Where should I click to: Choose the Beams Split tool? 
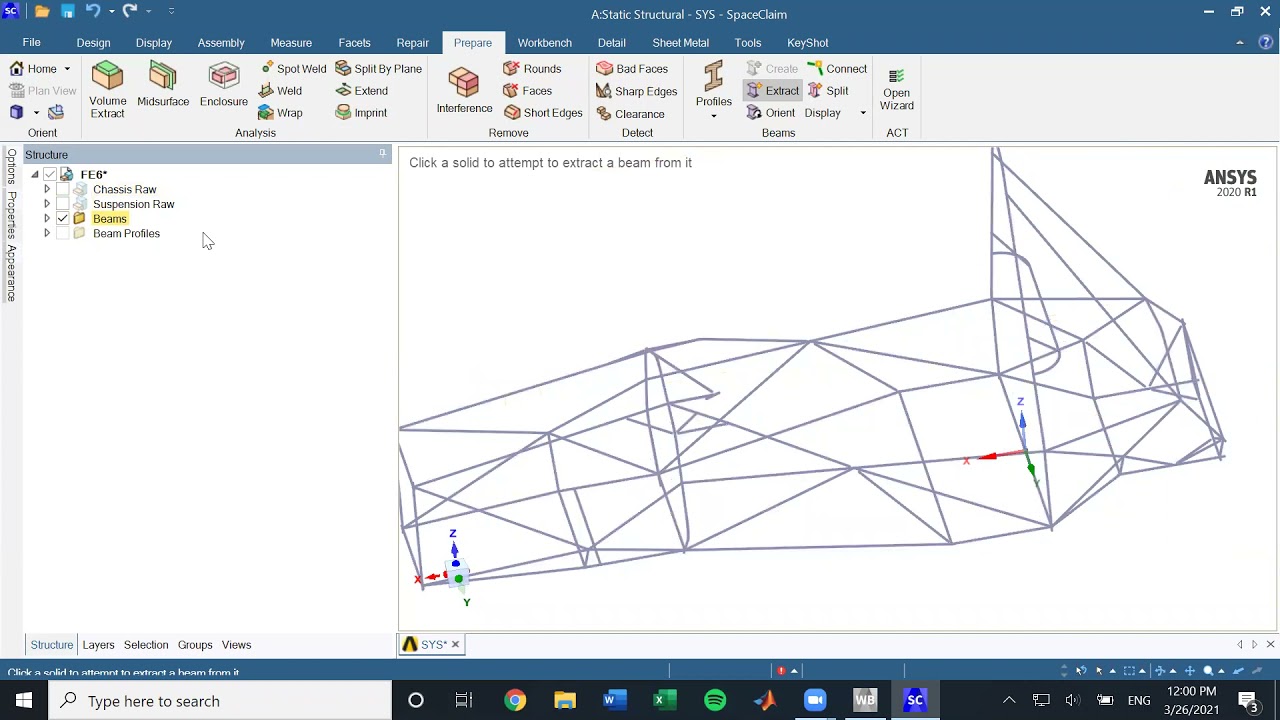pyautogui.click(x=828, y=91)
